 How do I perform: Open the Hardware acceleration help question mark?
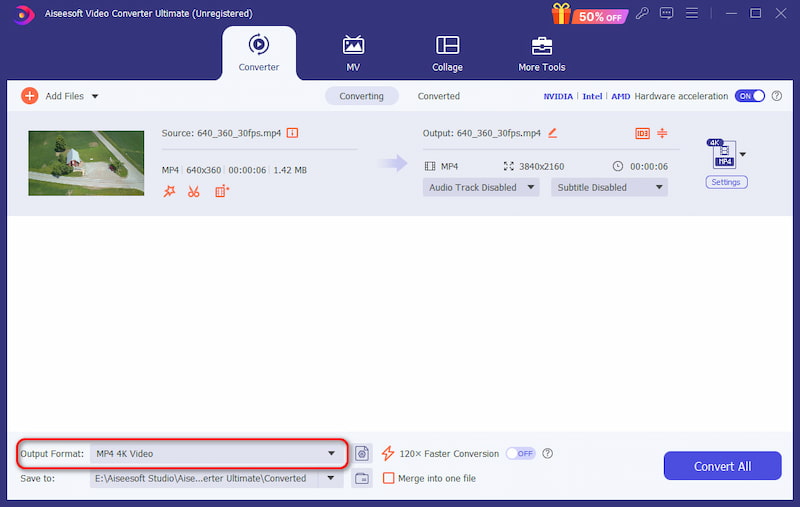(x=777, y=96)
